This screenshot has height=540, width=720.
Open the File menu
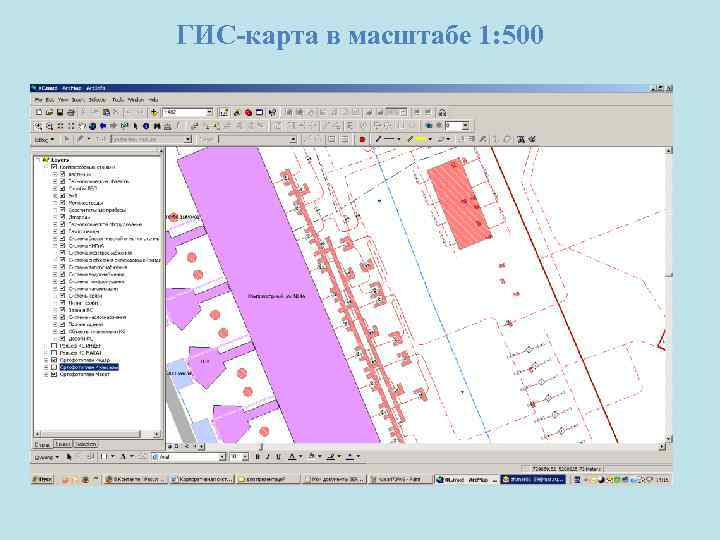pos(39,100)
